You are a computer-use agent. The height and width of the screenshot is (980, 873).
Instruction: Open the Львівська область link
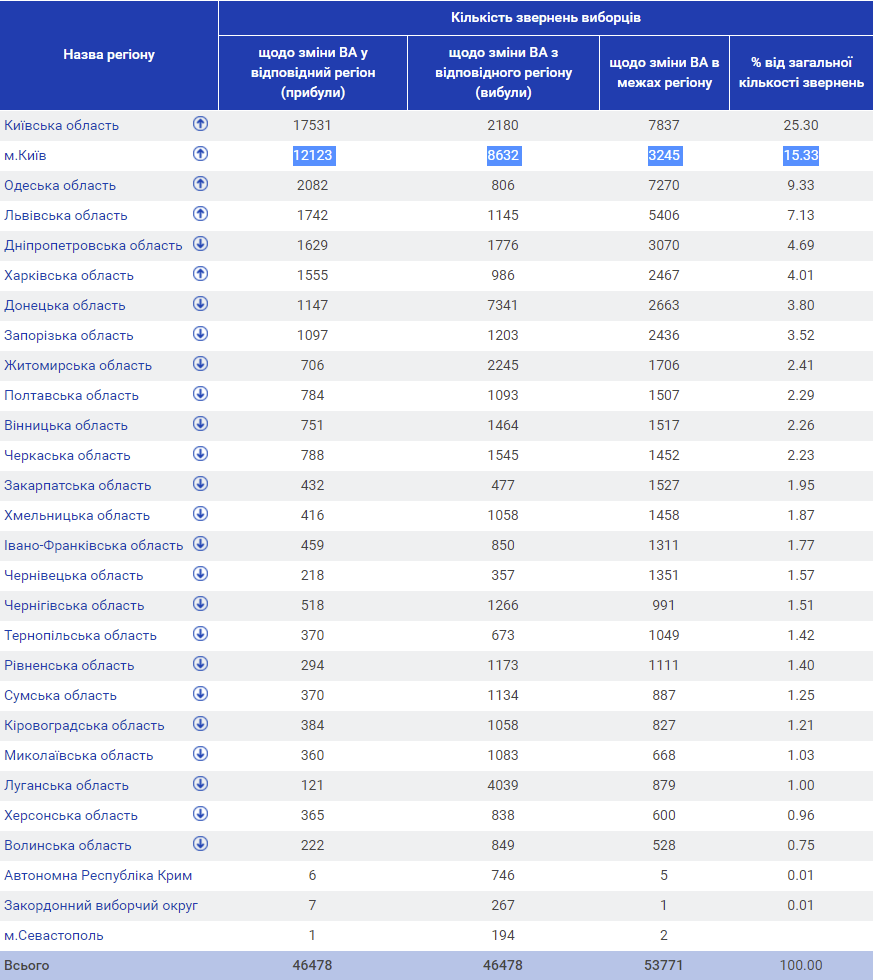[66, 216]
